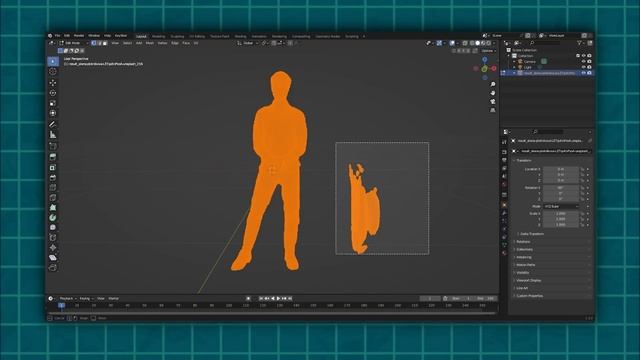Select the Spin tool
The height and width of the screenshot is (360, 640).
tap(53, 218)
